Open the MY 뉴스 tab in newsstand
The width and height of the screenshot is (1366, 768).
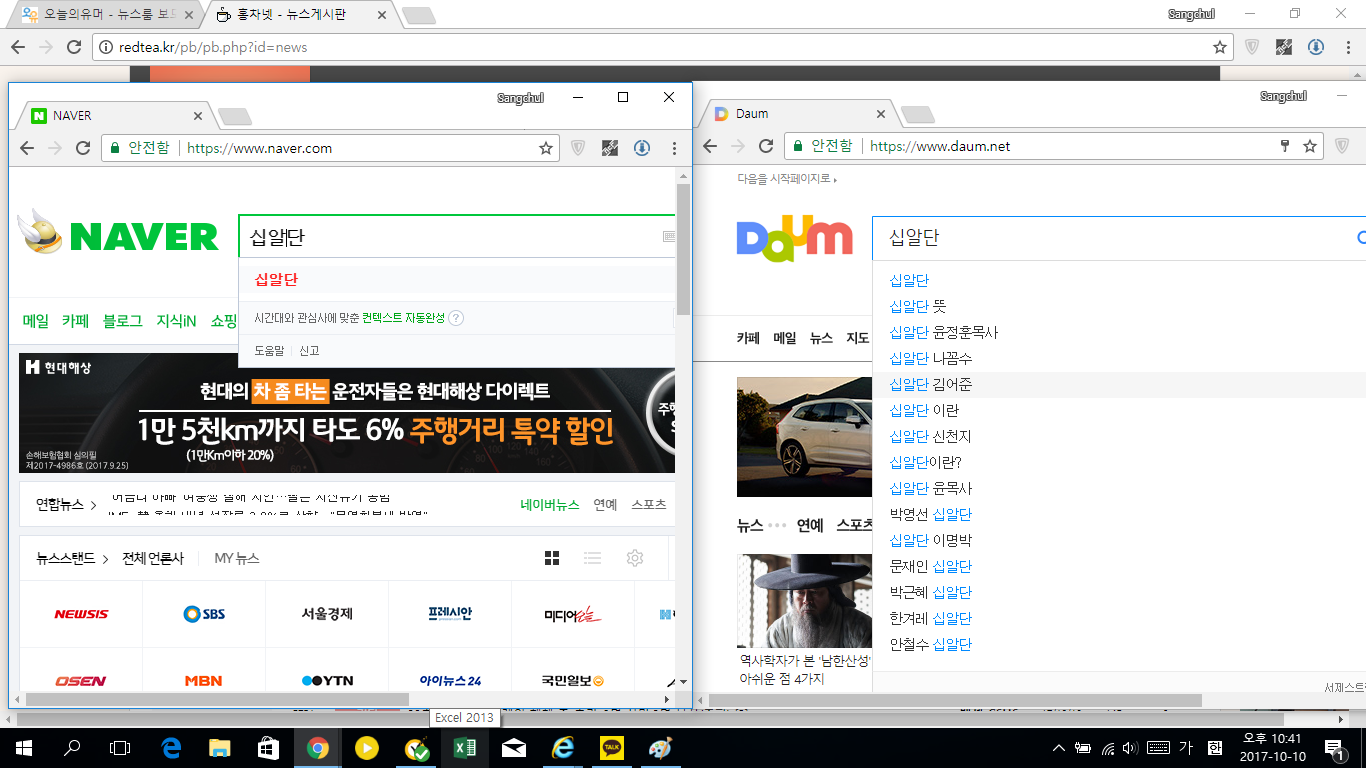237,558
